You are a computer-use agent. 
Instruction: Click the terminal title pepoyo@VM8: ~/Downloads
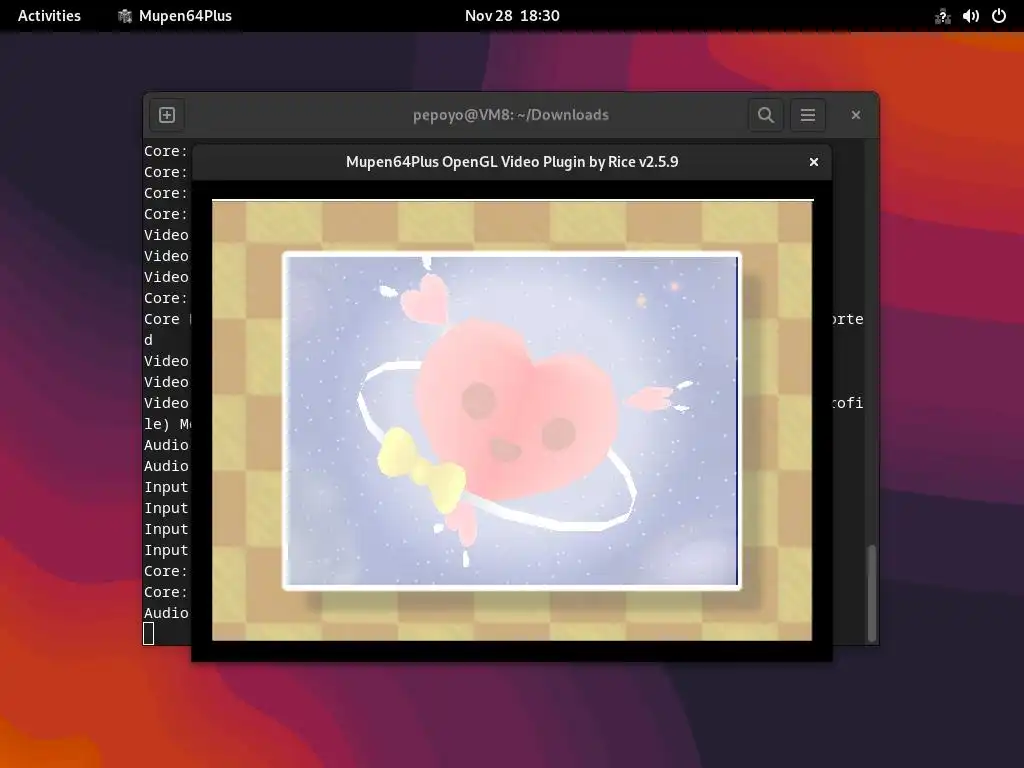[511, 115]
